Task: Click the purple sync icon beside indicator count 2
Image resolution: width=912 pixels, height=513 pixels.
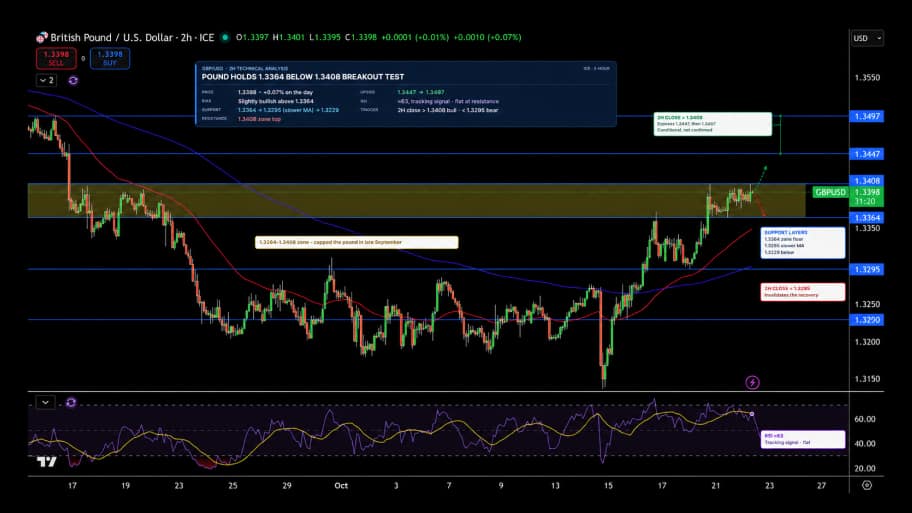Action: (73, 80)
